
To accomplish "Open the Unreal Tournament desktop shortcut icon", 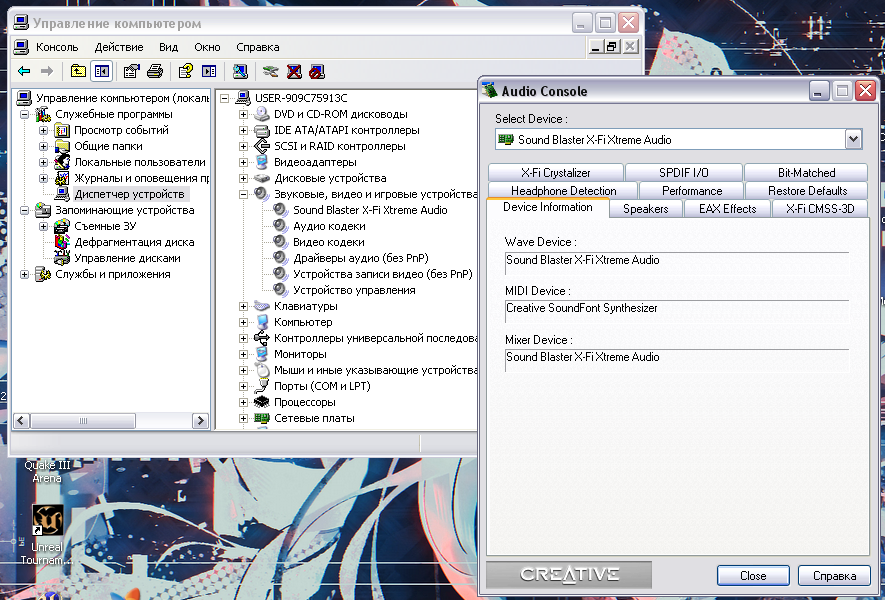I will click(x=47, y=520).
